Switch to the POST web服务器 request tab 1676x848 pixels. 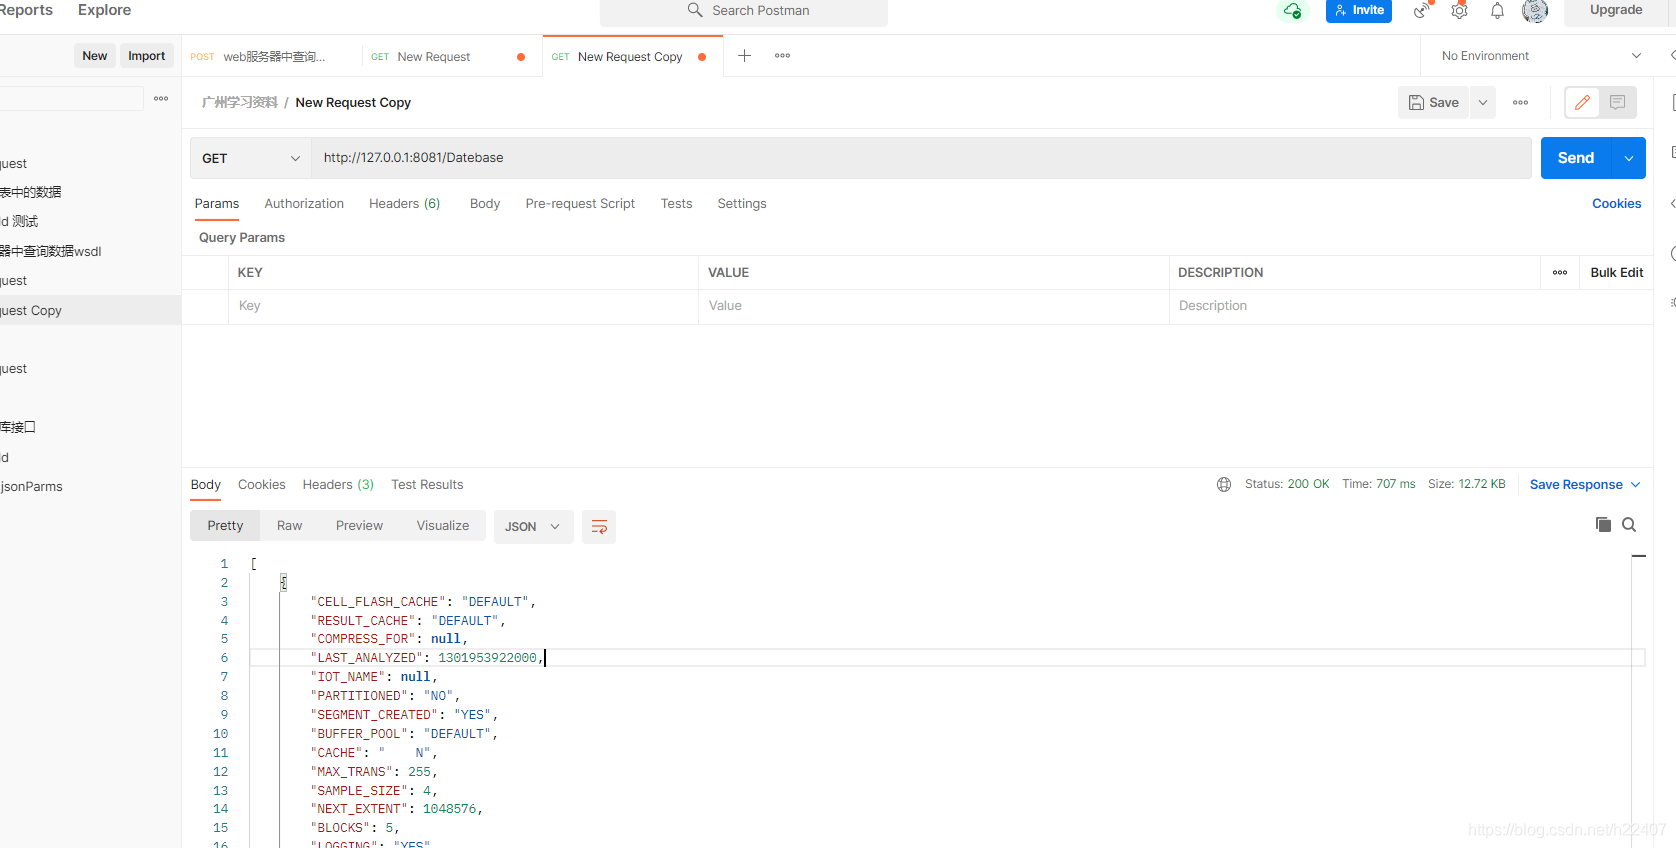(271, 57)
